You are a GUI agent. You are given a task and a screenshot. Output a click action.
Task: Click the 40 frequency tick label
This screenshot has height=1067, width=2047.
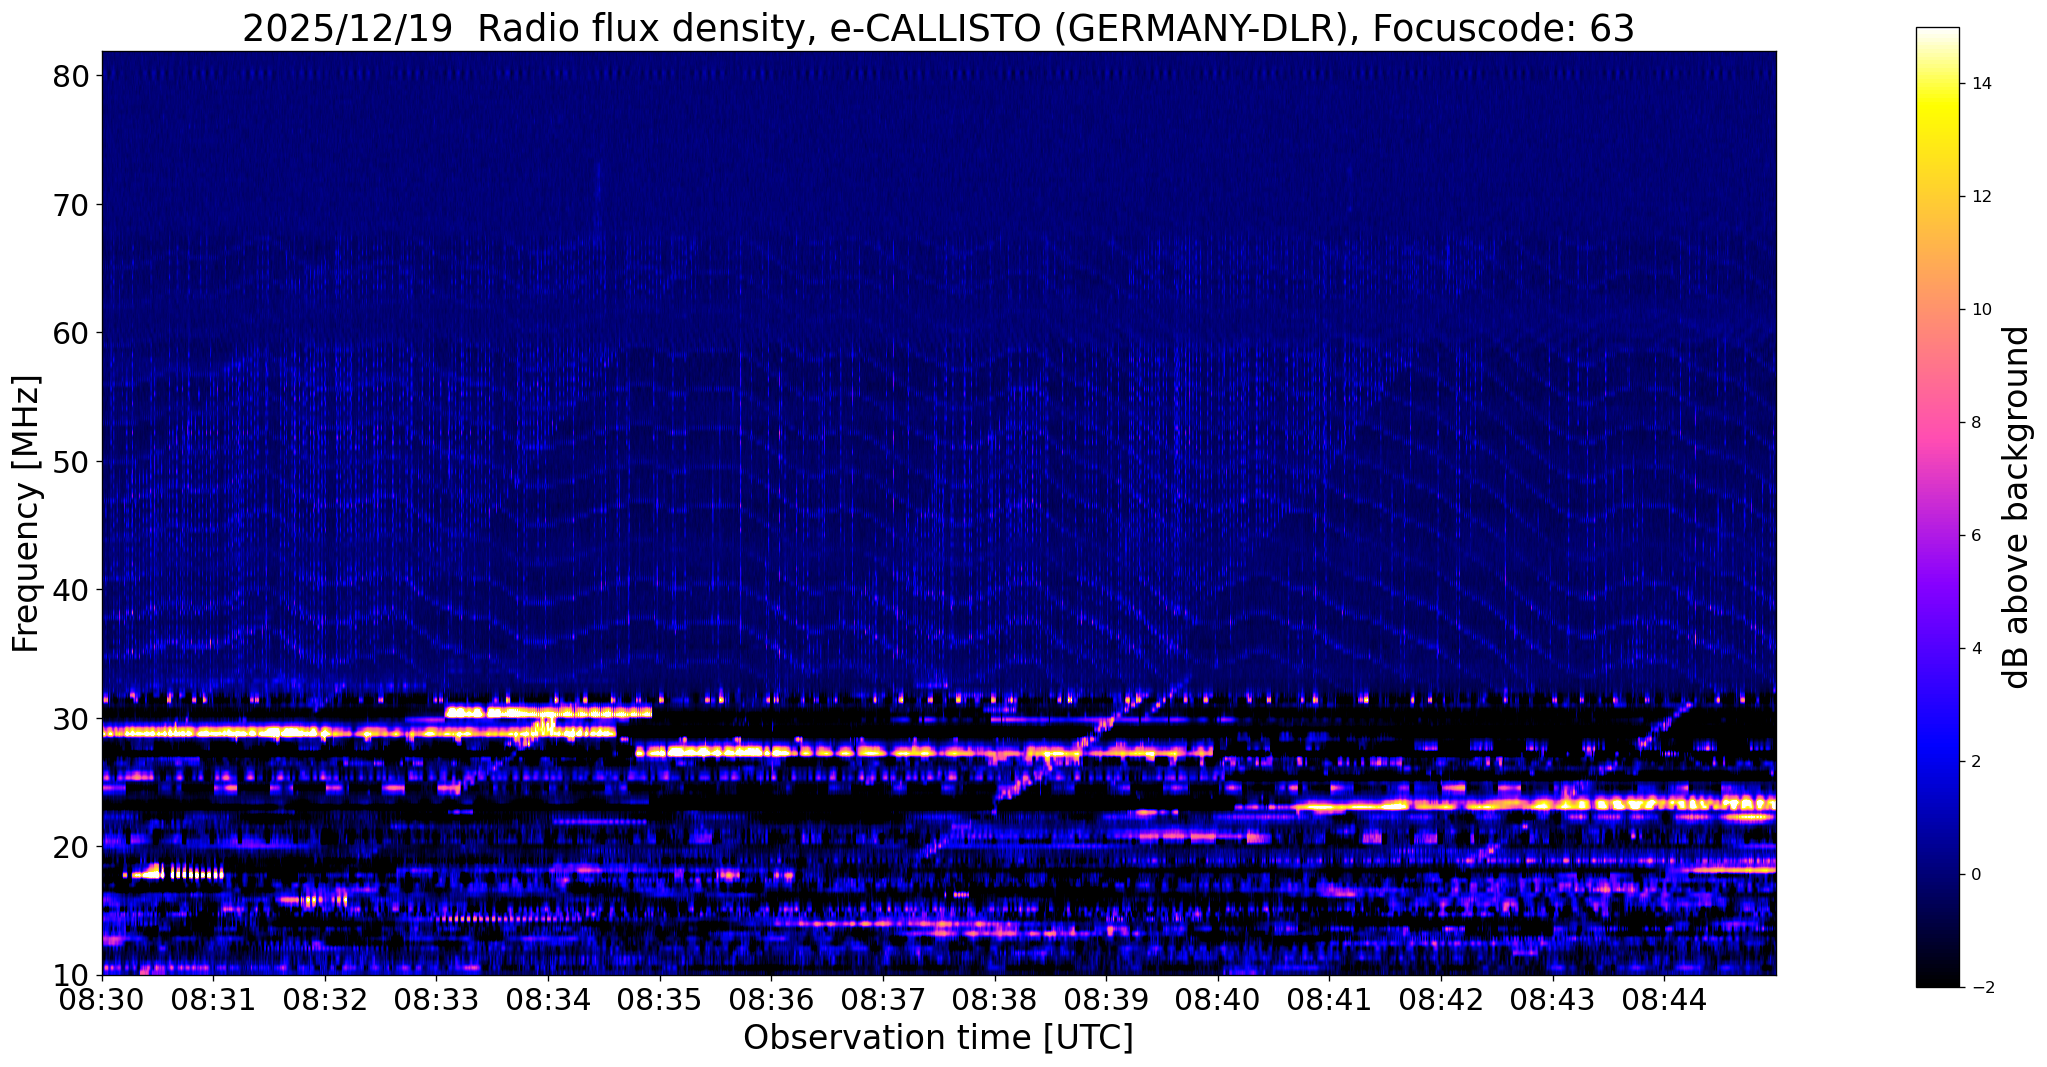pyautogui.click(x=71, y=589)
